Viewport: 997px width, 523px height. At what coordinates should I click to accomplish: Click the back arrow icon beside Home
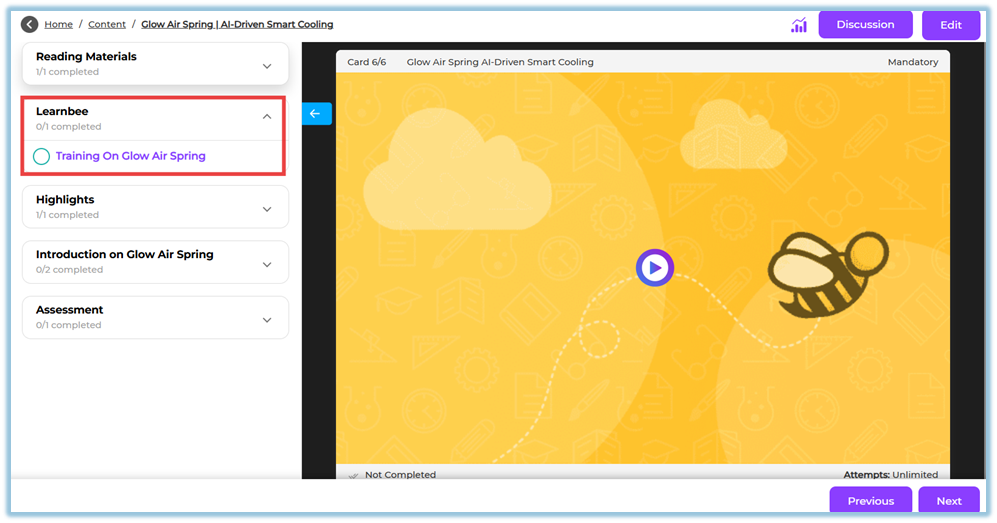point(29,24)
